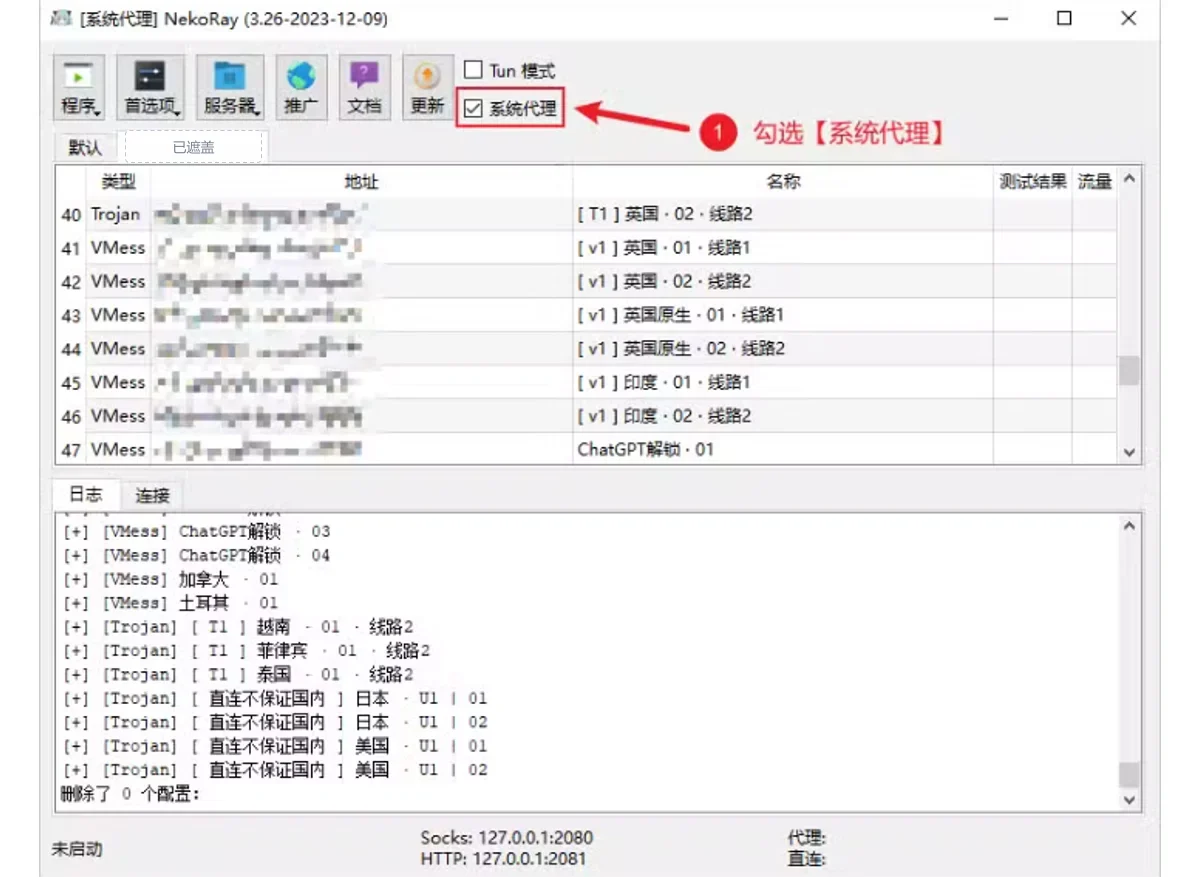Click log line 美国 · U1 | 02
Image resolution: width=1200 pixels, height=877 pixels.
pyautogui.click(x=275, y=770)
